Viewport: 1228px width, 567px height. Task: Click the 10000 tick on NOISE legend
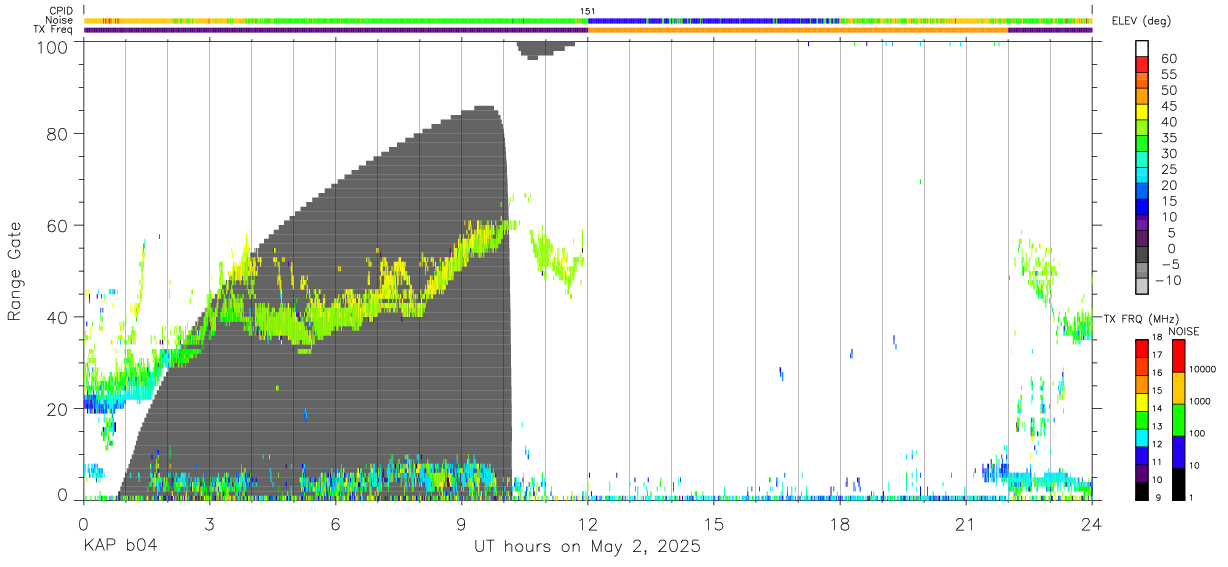(1201, 369)
